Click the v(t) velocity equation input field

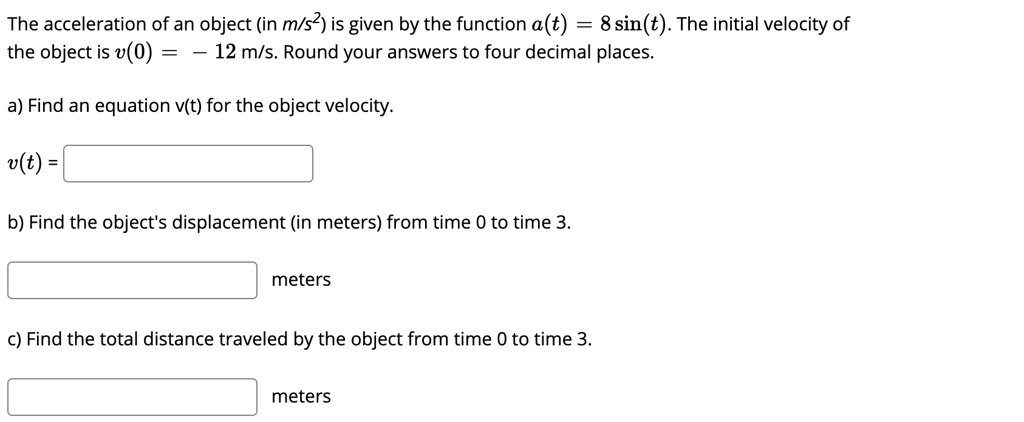188,164
